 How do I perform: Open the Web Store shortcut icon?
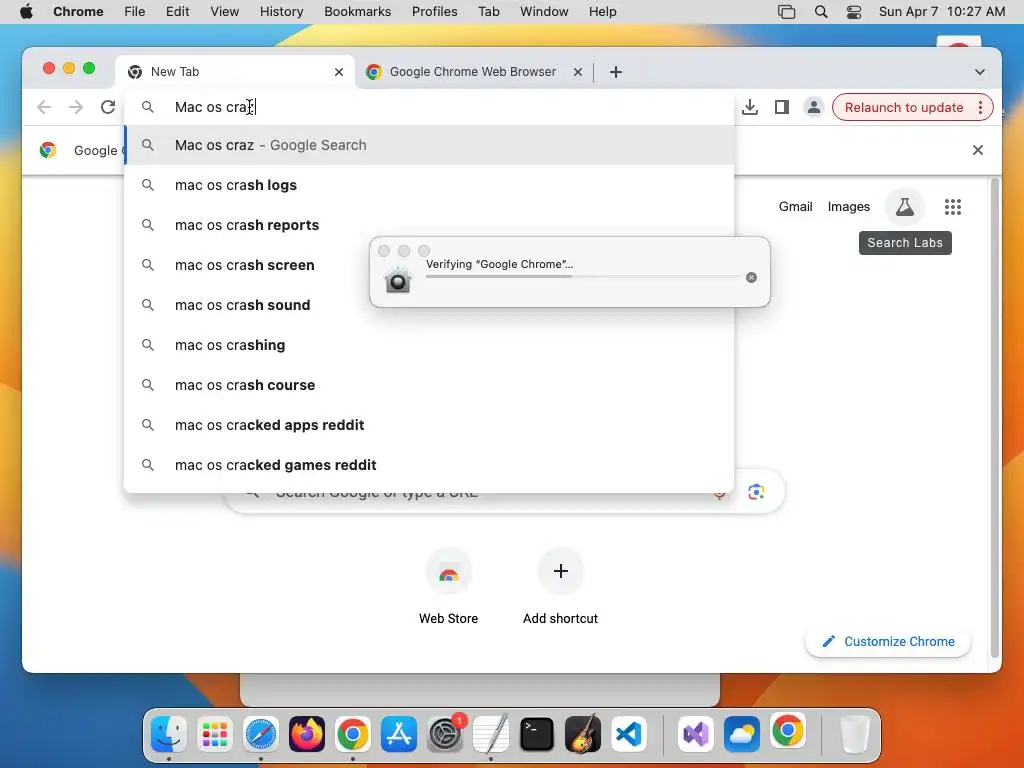[449, 572]
